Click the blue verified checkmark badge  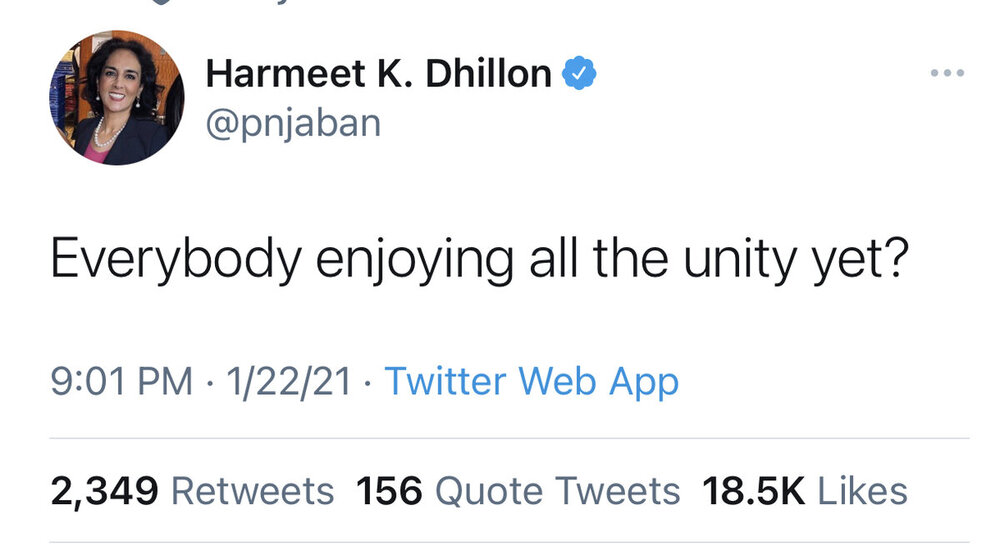[578, 73]
